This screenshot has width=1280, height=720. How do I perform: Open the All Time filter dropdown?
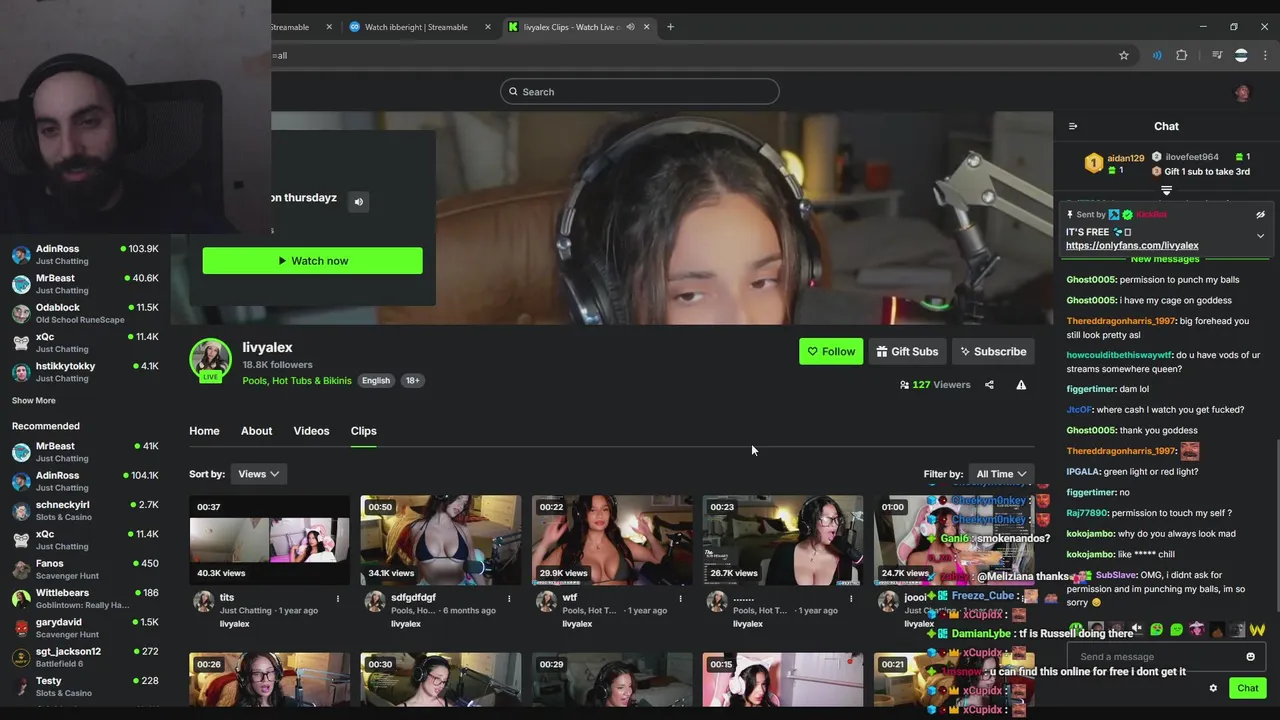tap(1001, 474)
